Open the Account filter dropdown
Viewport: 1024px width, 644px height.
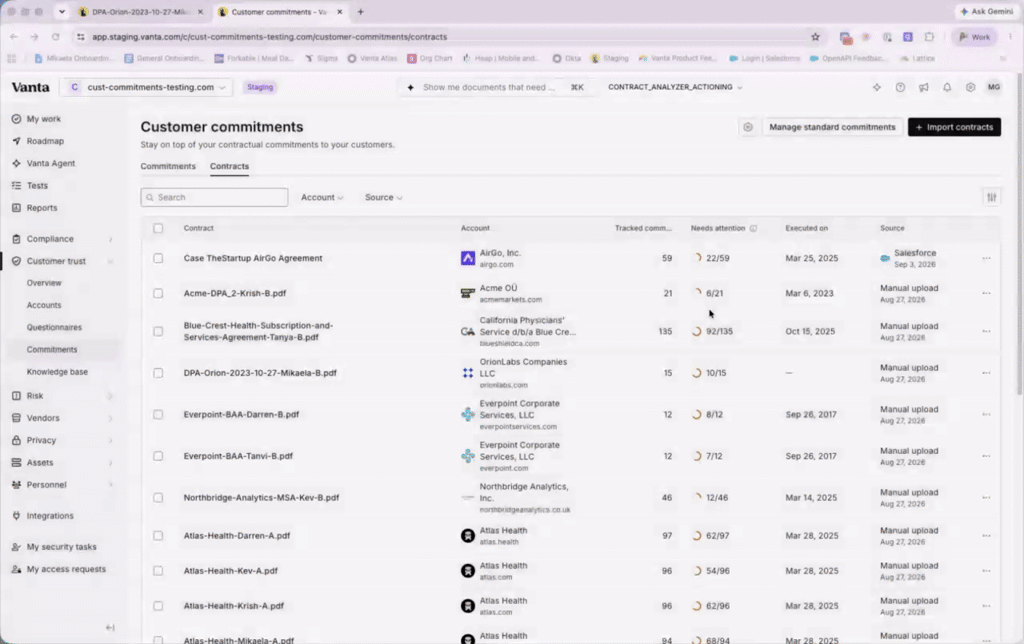click(x=322, y=197)
